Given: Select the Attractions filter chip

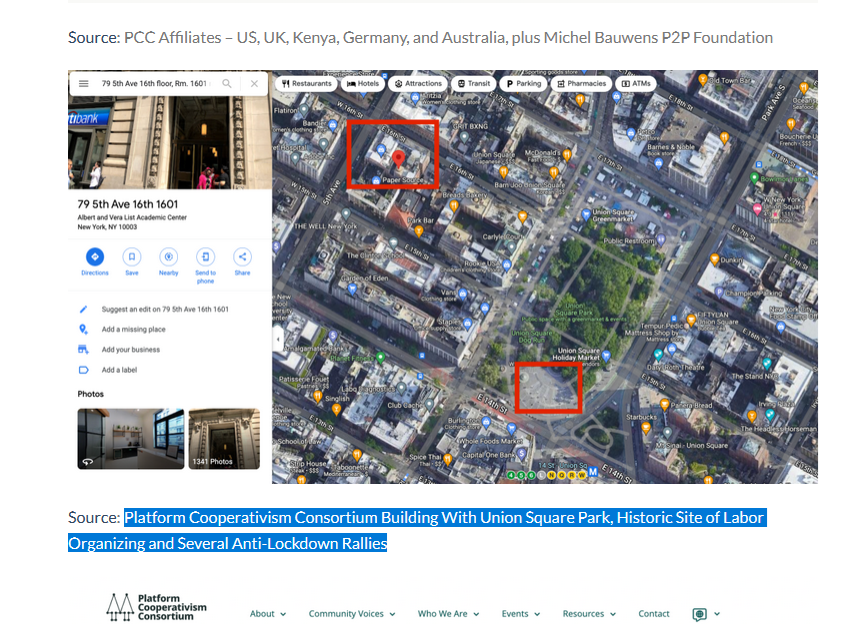Looking at the screenshot, I should pos(418,84).
